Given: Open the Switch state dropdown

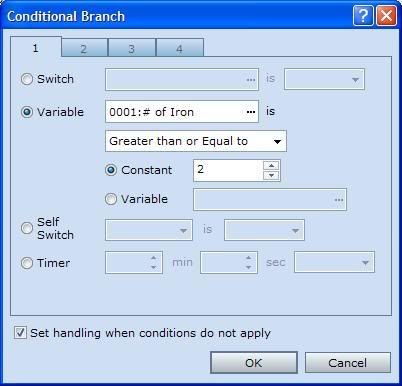Looking at the screenshot, I should [x=324, y=79].
